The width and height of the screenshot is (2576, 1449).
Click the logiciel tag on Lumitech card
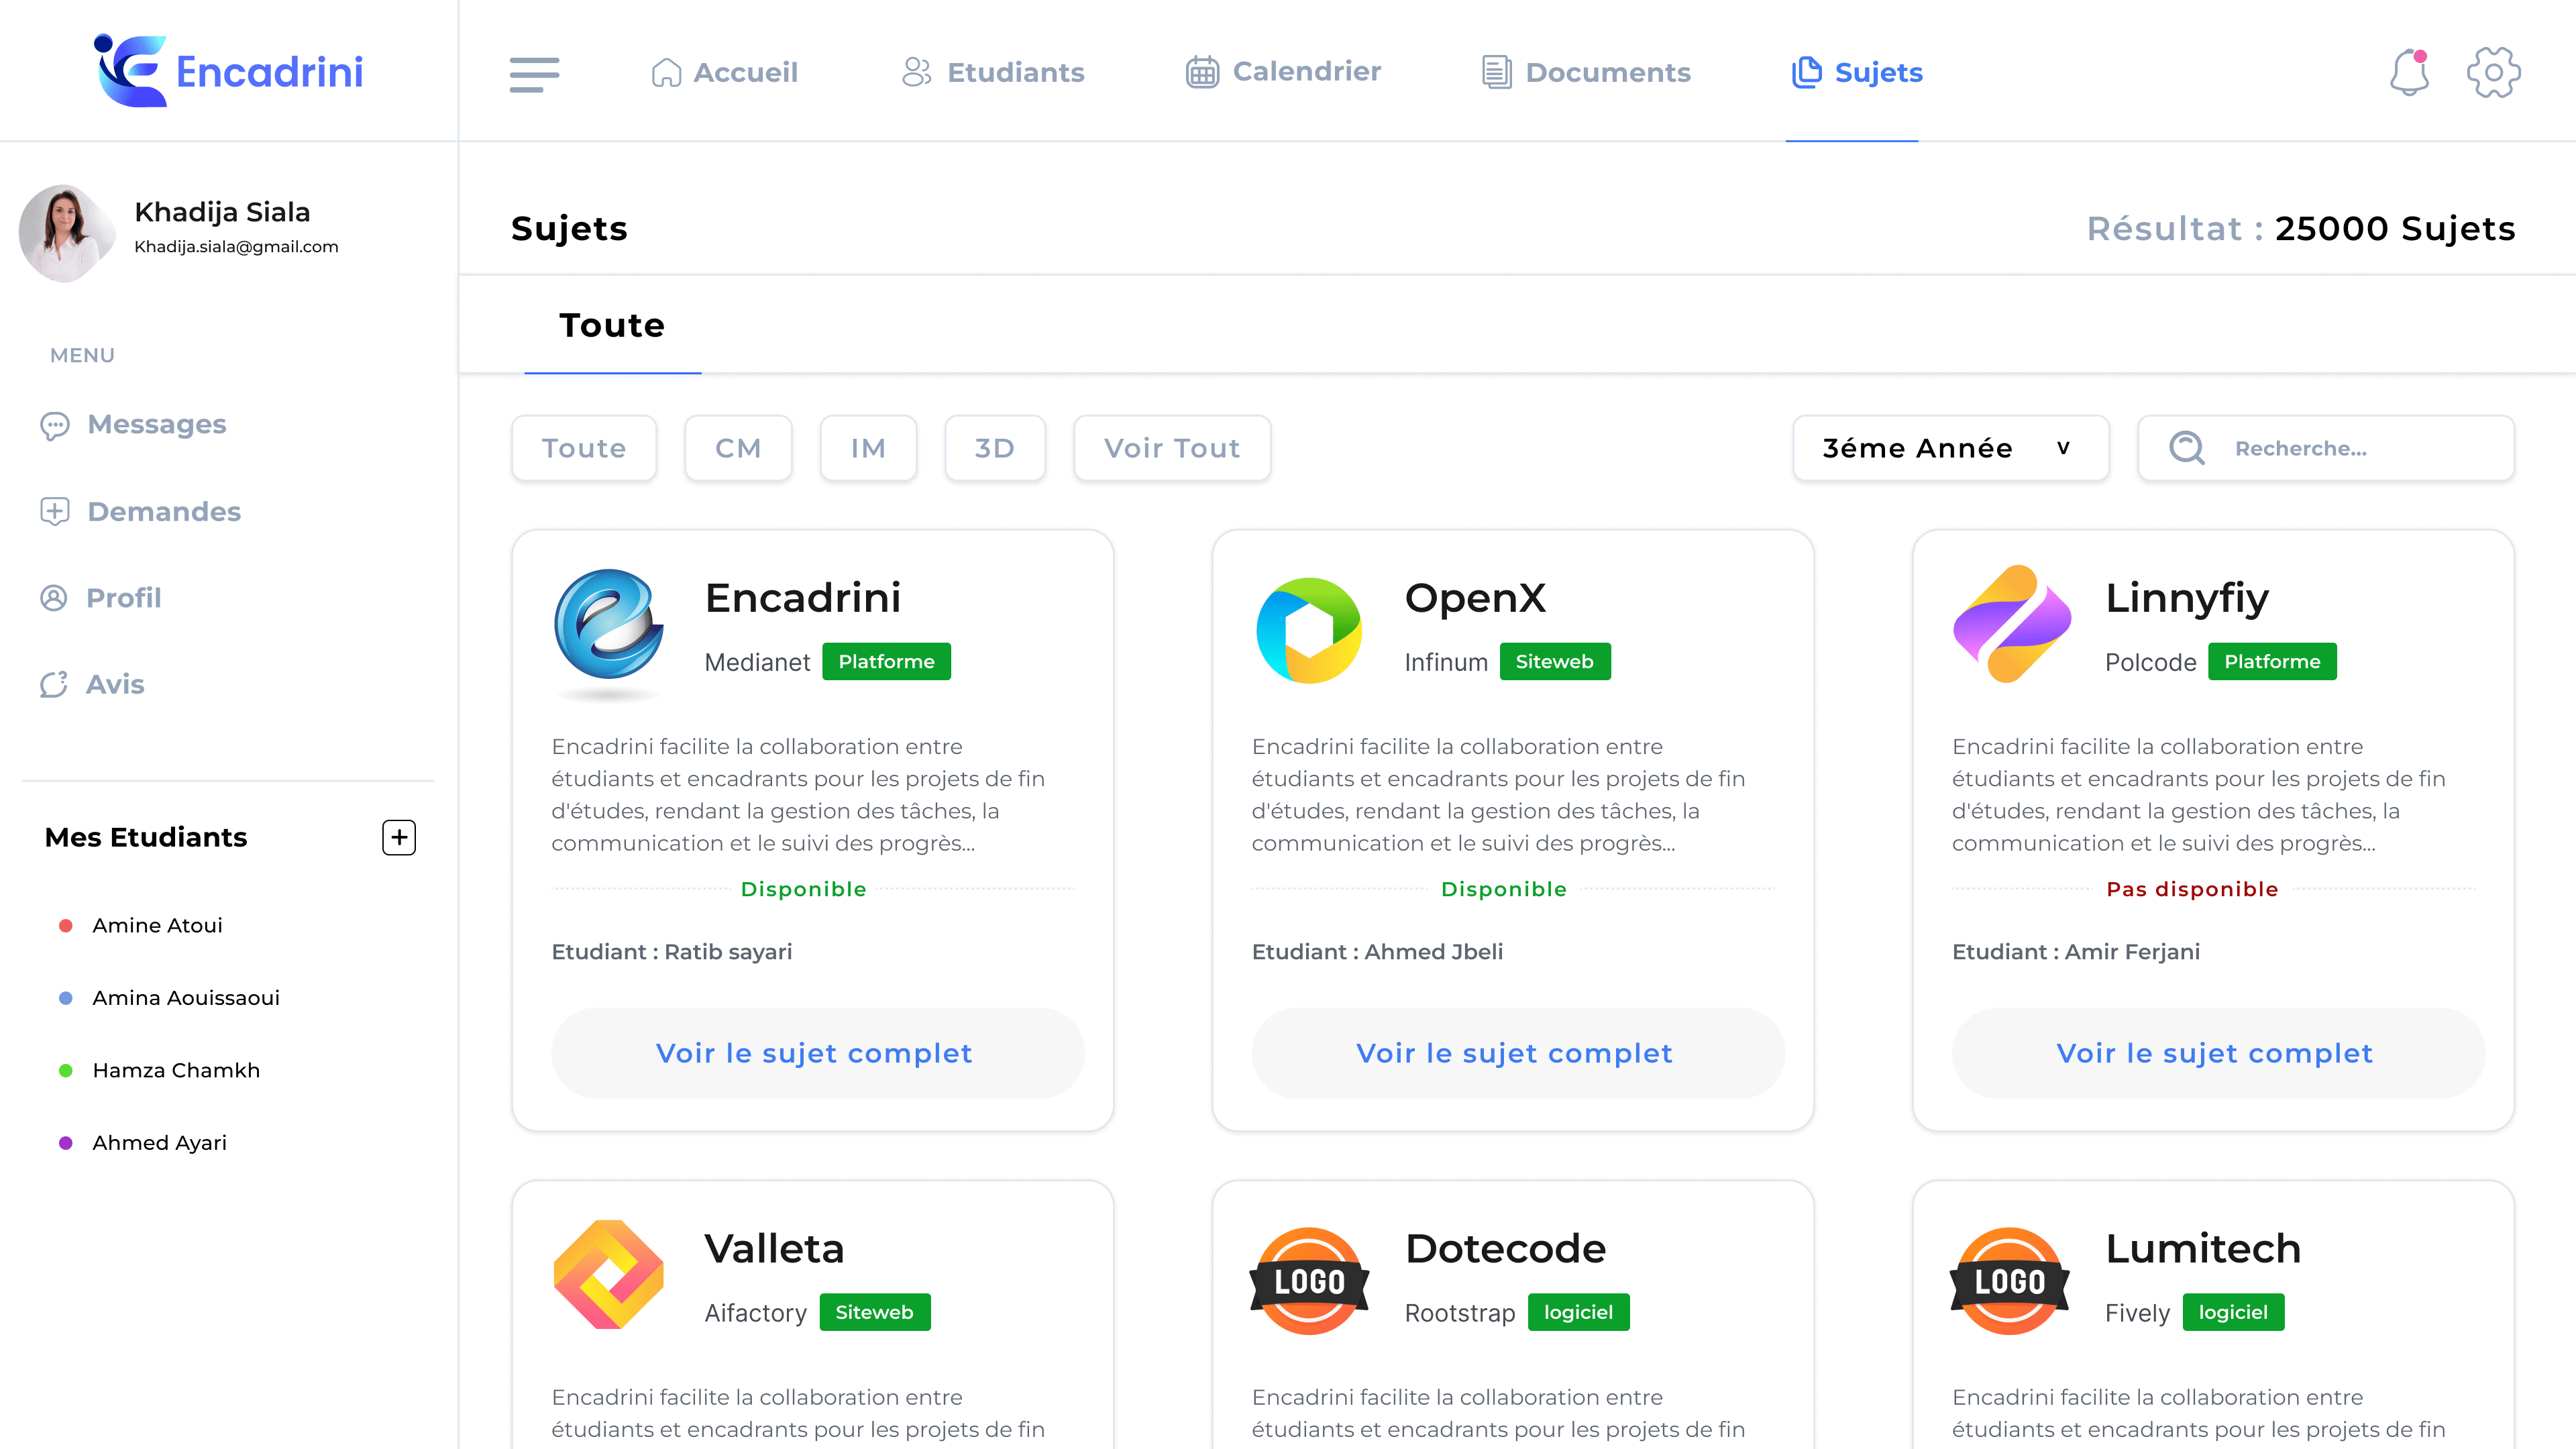(x=2233, y=1313)
